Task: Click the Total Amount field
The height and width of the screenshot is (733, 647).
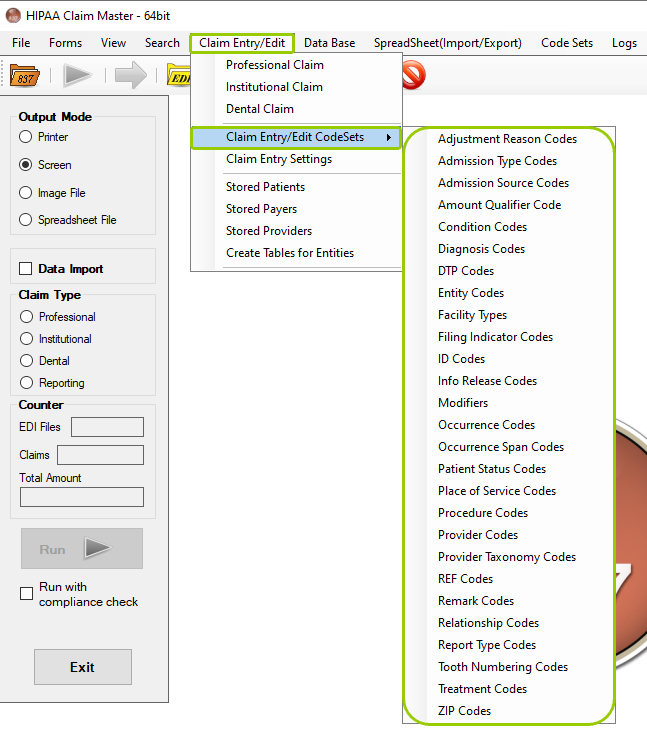Action: 82,497
